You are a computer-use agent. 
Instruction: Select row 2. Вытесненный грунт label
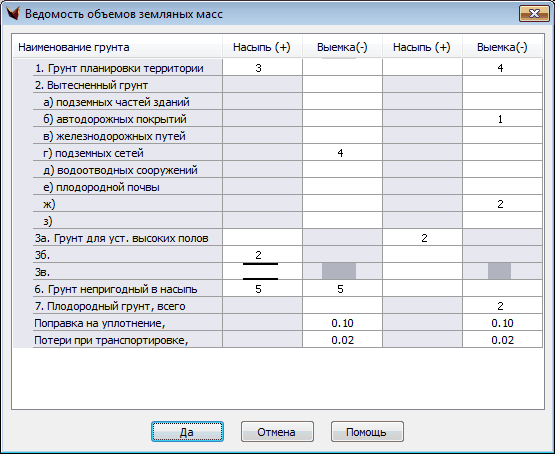91,85
